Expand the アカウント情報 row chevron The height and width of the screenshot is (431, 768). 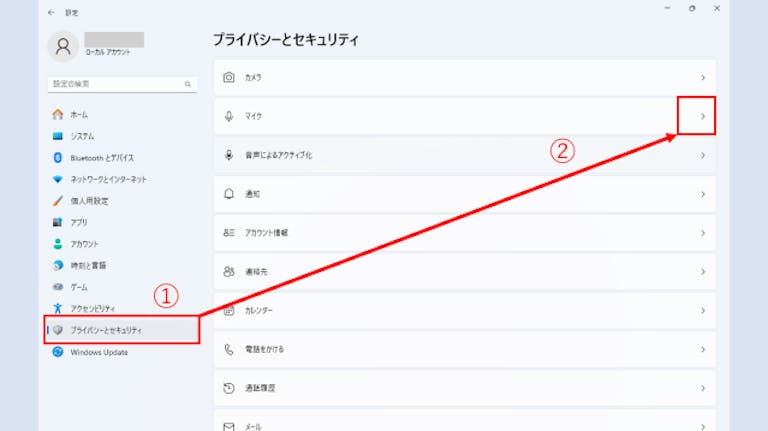(703, 233)
